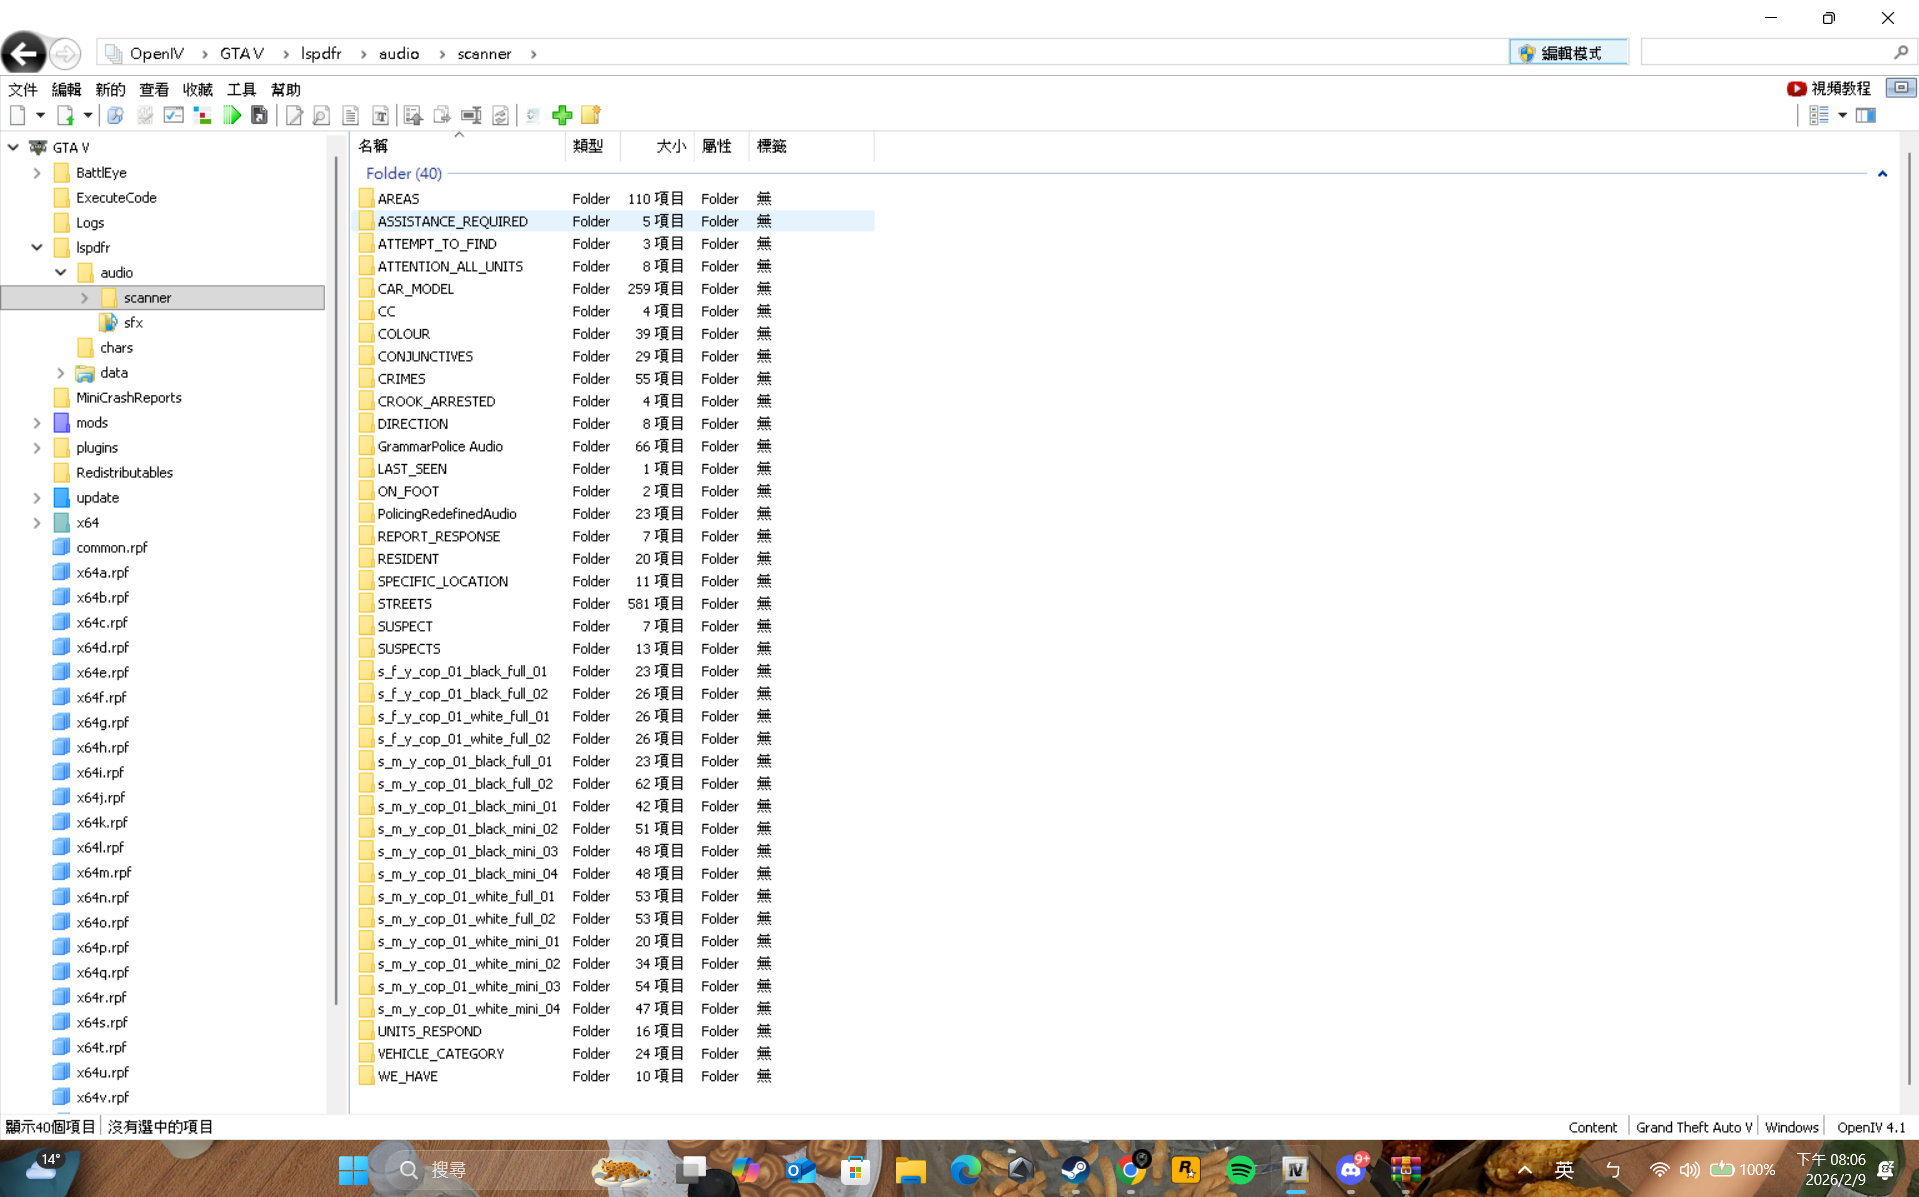Viewport: 1919px width, 1197px height.
Task: Sort by the 類型 column header
Action: click(593, 146)
